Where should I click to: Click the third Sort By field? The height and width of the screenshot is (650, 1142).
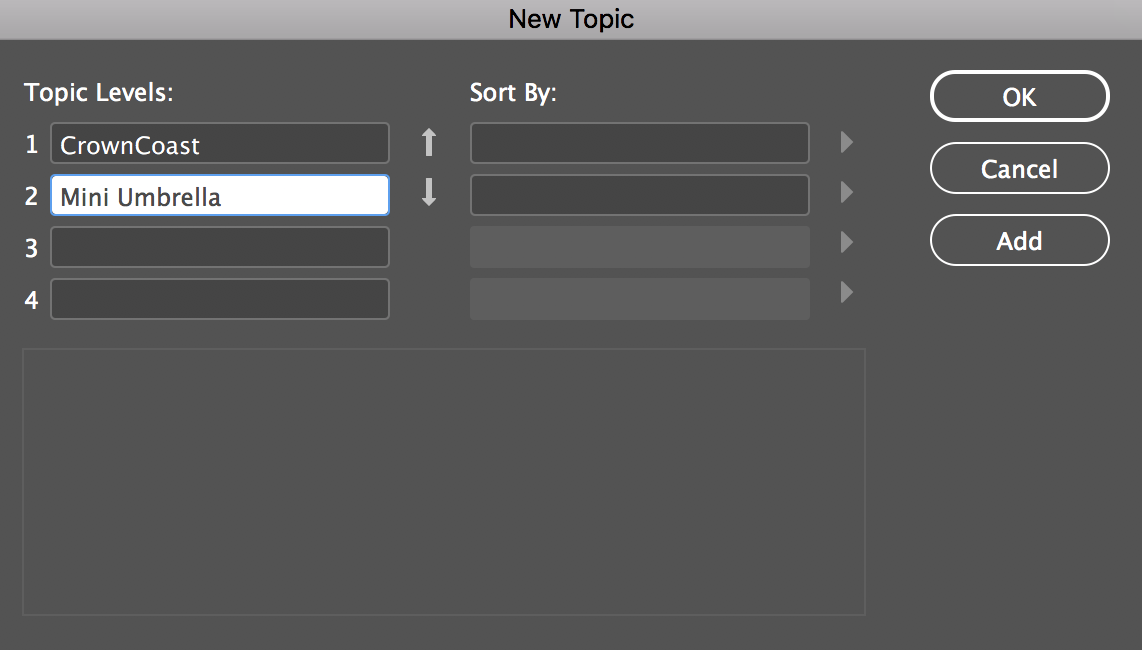coord(639,247)
